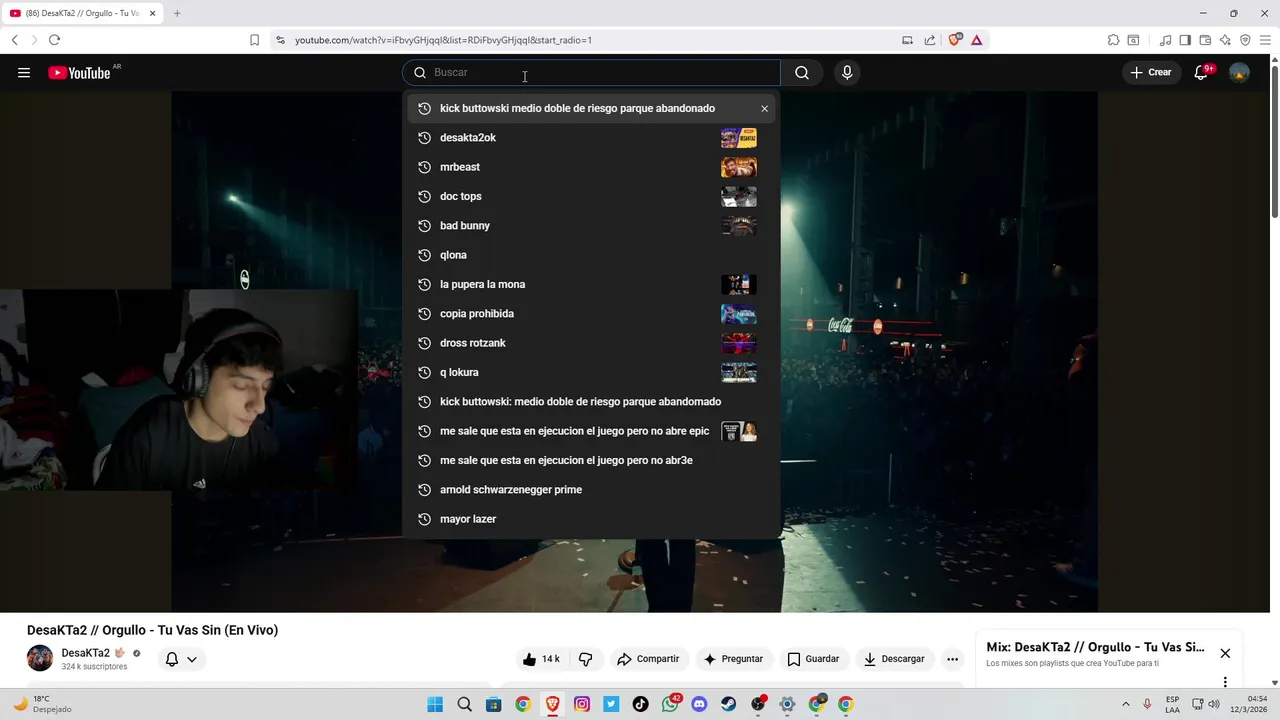Image resolution: width=1280 pixels, height=720 pixels.
Task: Select suggestion ending 'no abr3e'
Action: 591,460
